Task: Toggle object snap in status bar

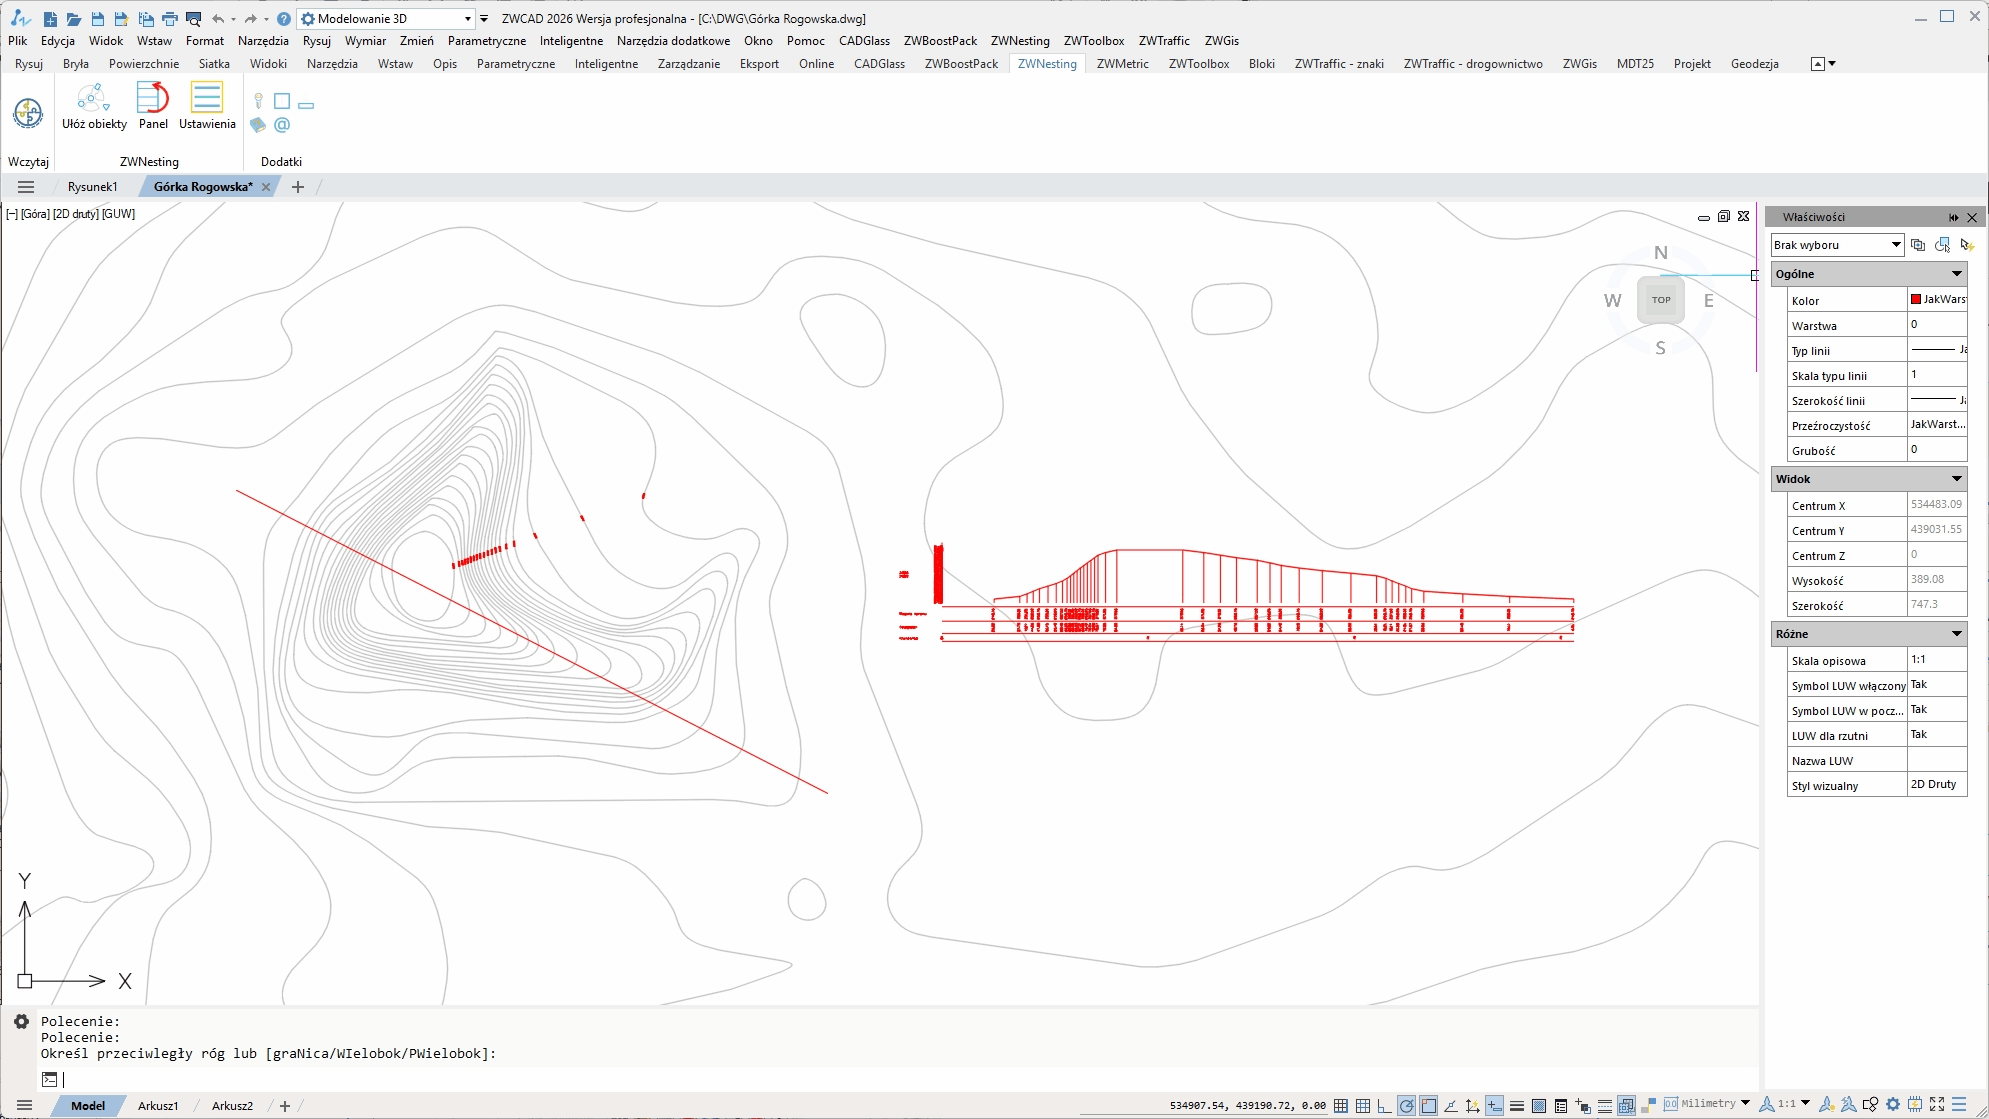Action: coord(1429,1105)
